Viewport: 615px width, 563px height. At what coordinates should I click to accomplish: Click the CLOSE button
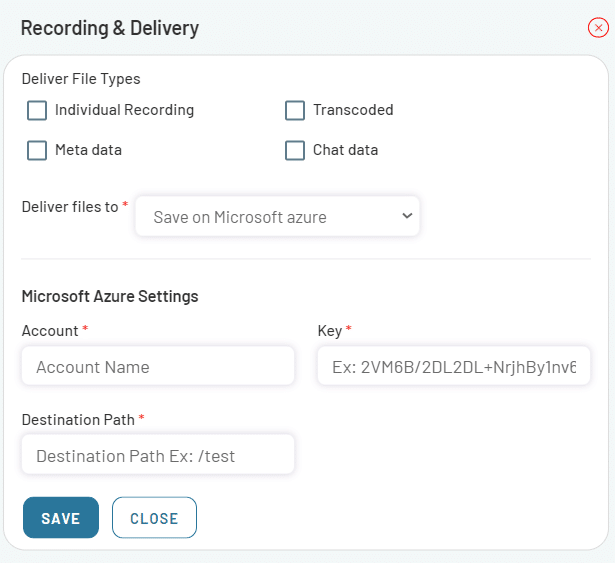154,517
